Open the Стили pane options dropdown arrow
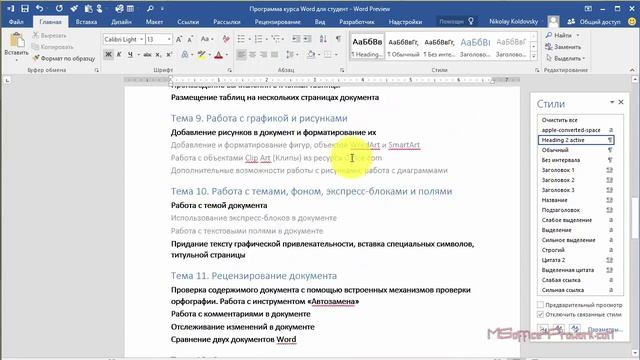 coord(612,102)
